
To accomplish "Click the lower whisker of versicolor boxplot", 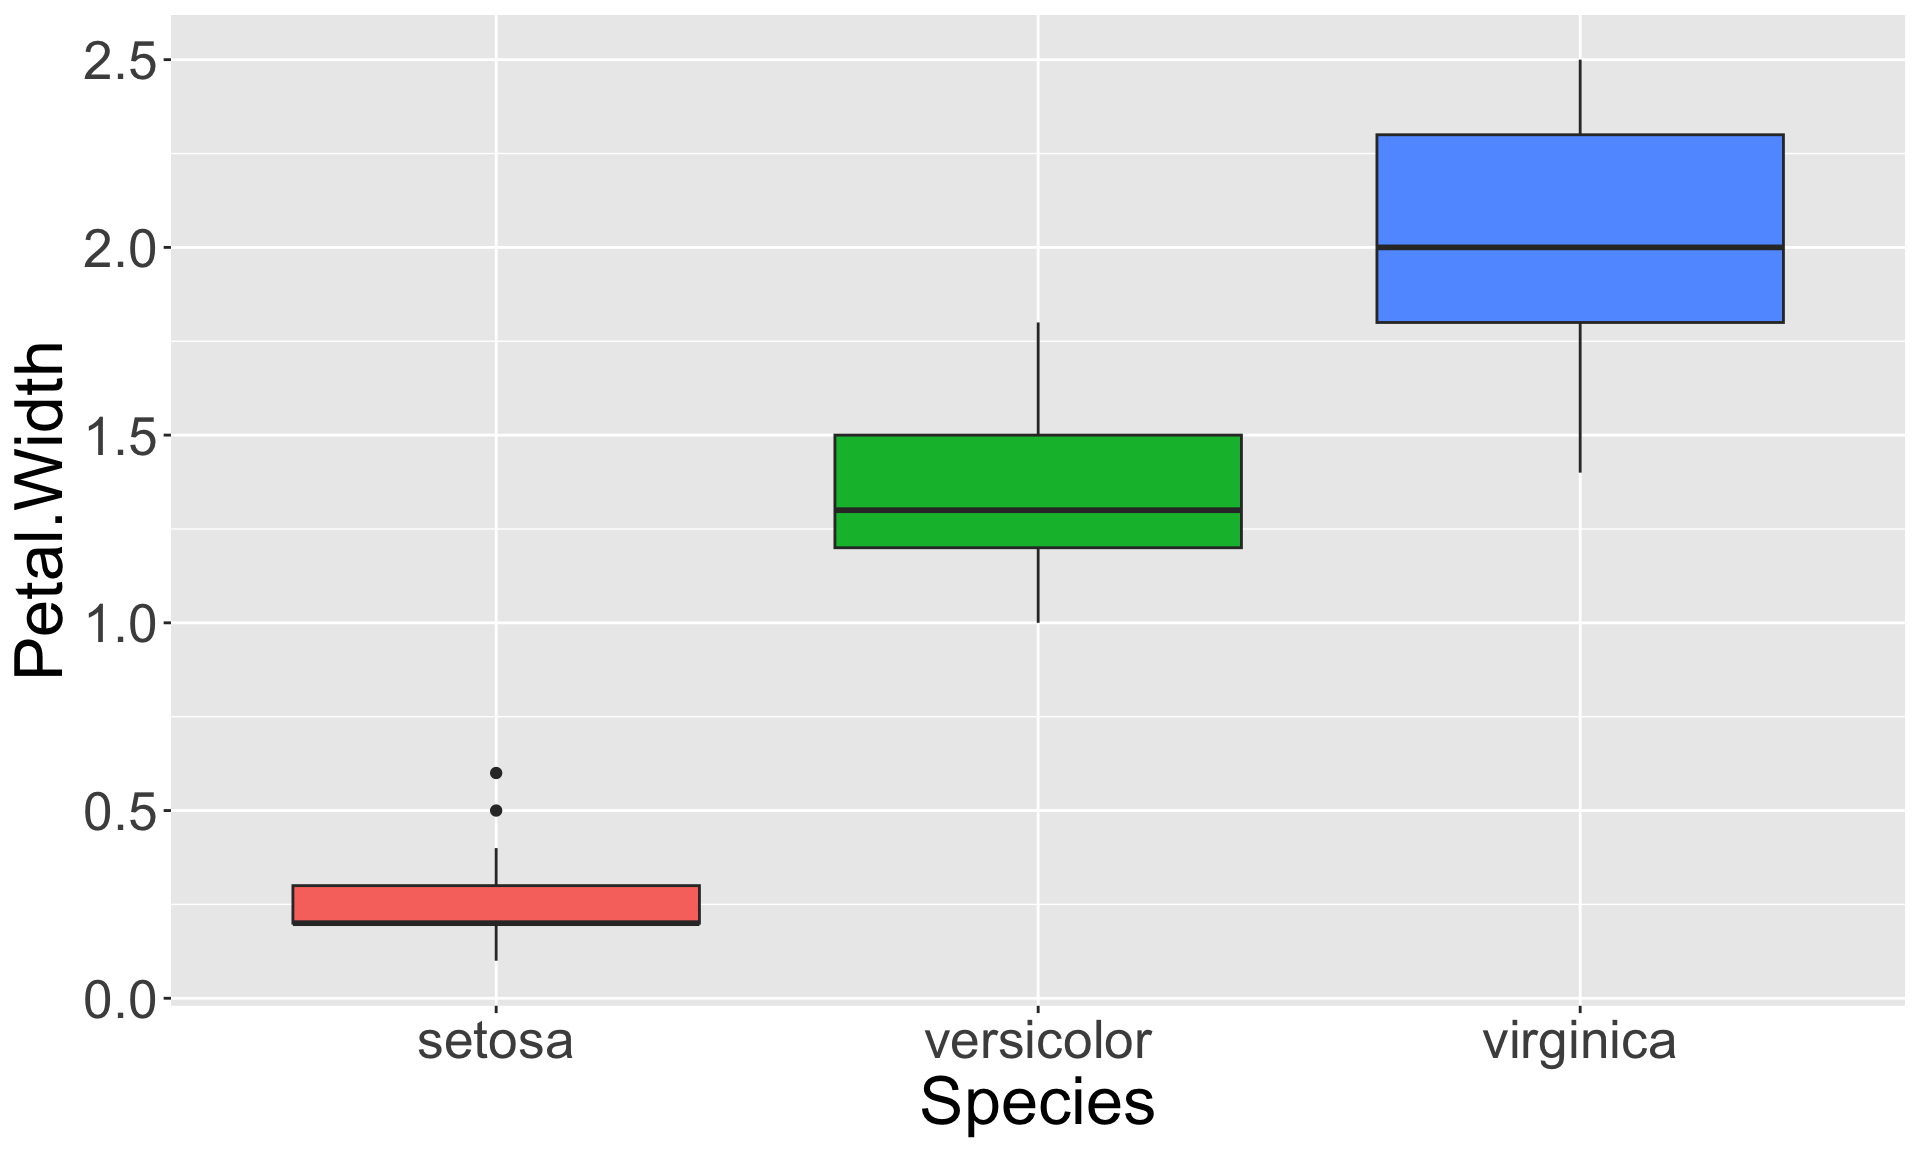I will [x=1038, y=585].
